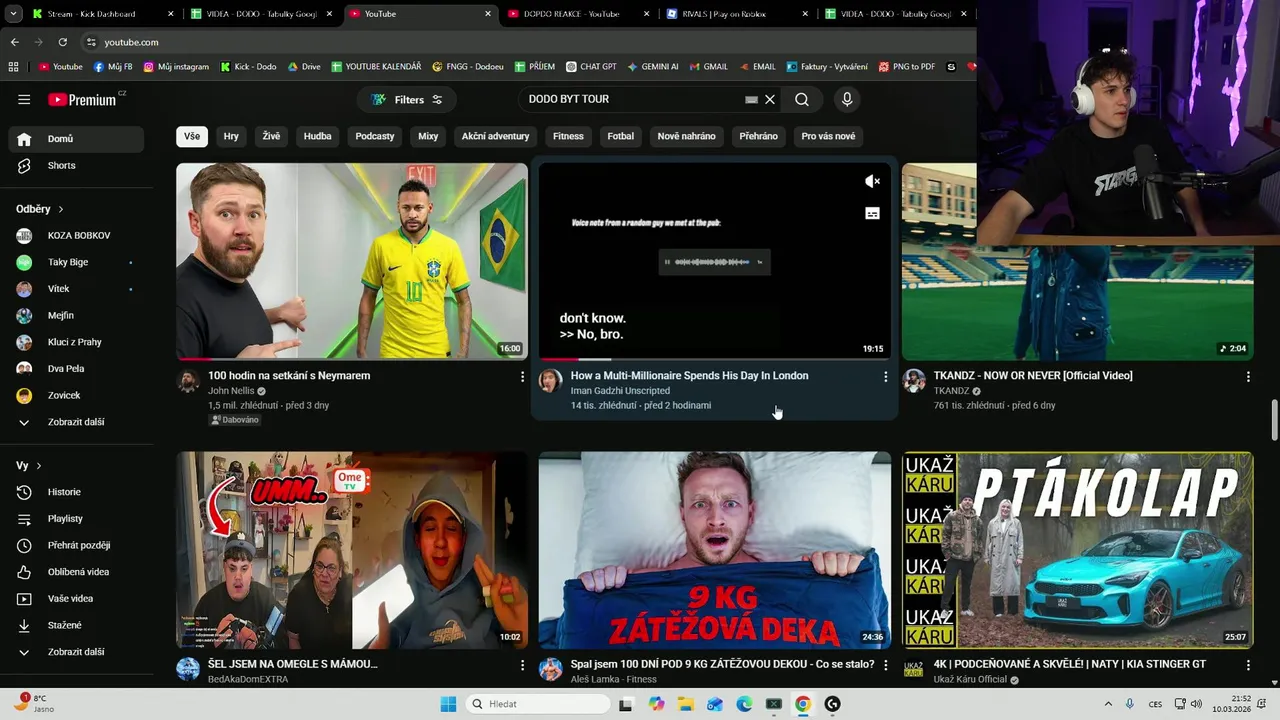Viewport: 1280px width, 720px height.
Task: Open Taky Bige channel subscription
Action: point(76,262)
